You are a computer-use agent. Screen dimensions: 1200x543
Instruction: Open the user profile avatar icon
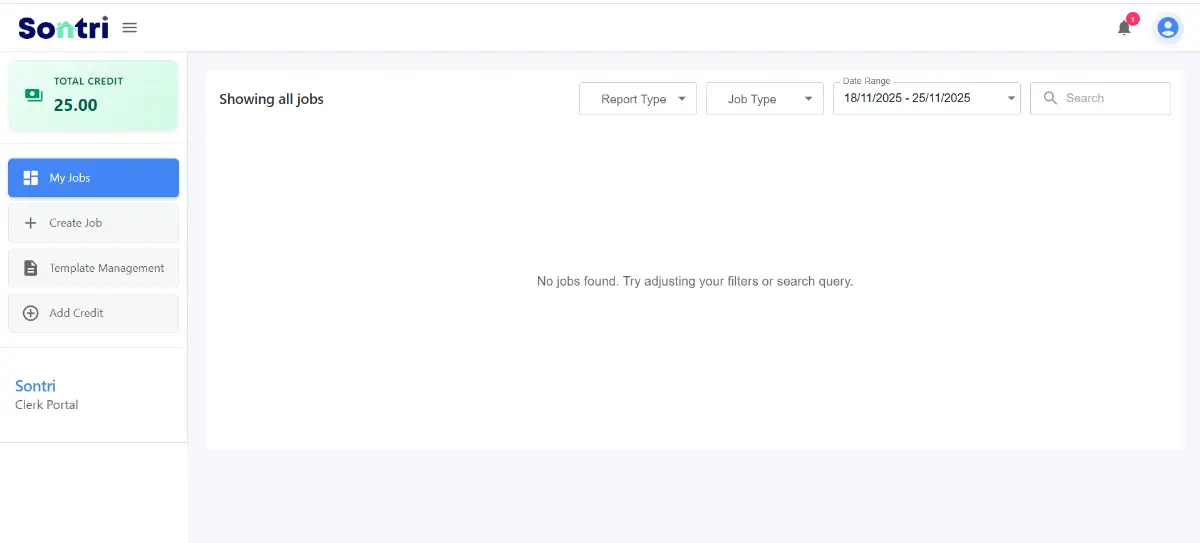tap(1167, 28)
